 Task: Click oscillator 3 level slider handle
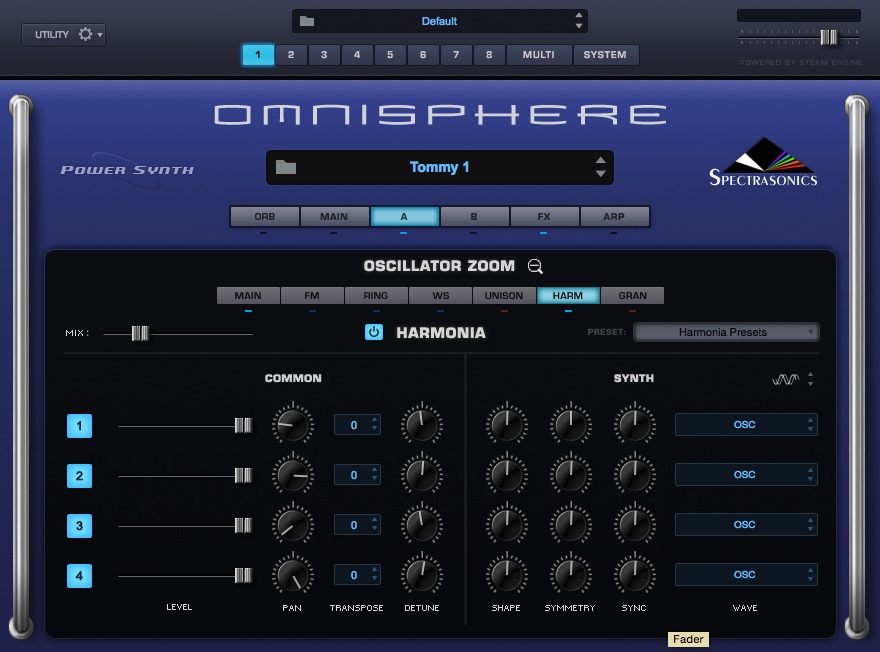243,526
